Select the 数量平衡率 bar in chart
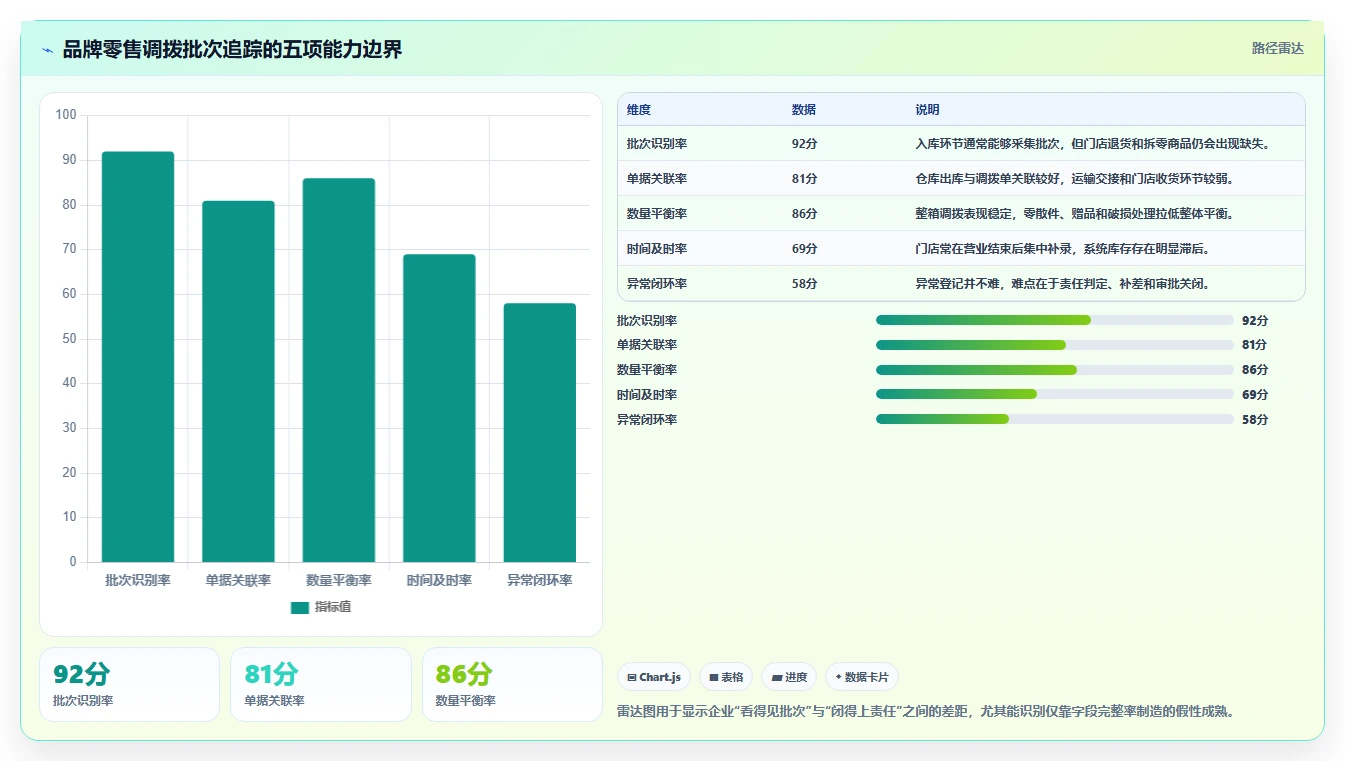 pos(339,370)
